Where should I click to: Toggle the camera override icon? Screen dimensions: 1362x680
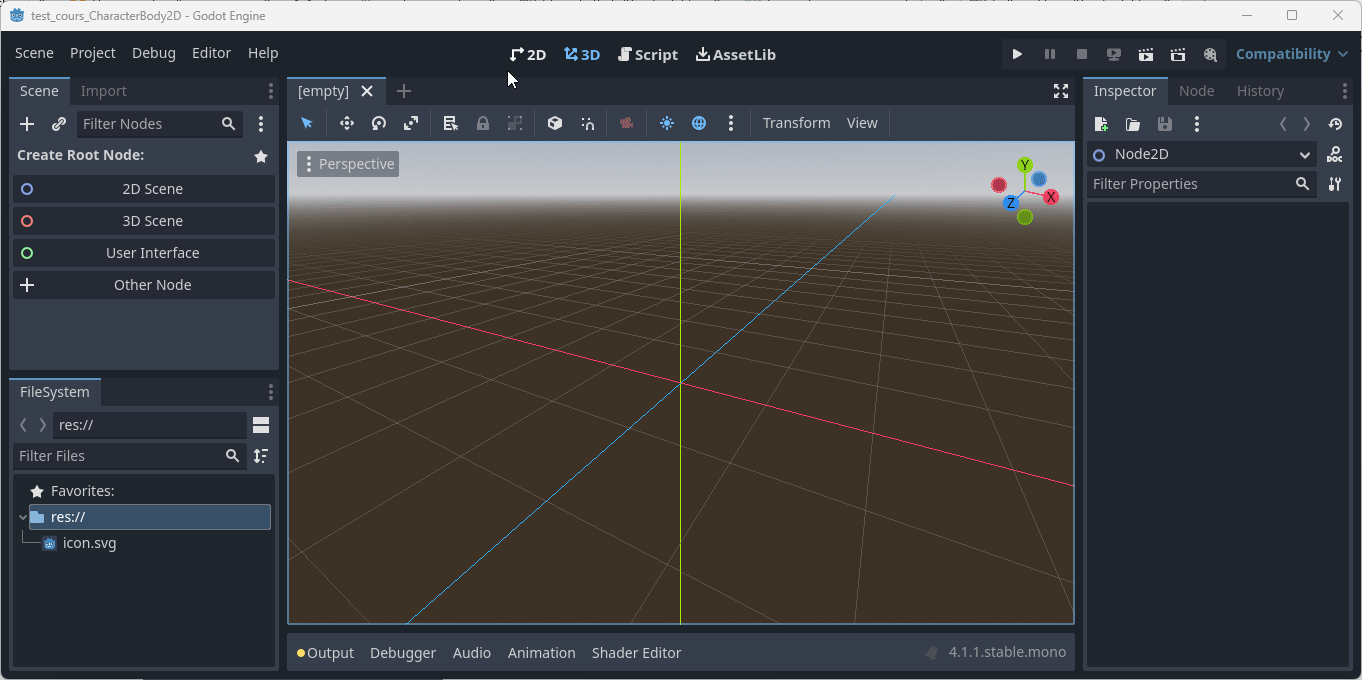point(627,123)
